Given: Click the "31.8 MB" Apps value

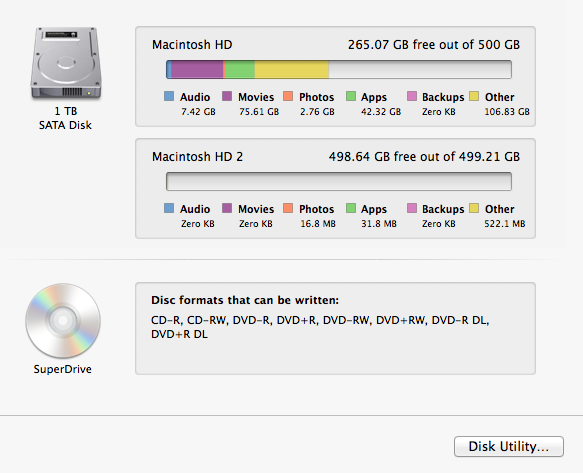Looking at the screenshot, I should (379, 223).
